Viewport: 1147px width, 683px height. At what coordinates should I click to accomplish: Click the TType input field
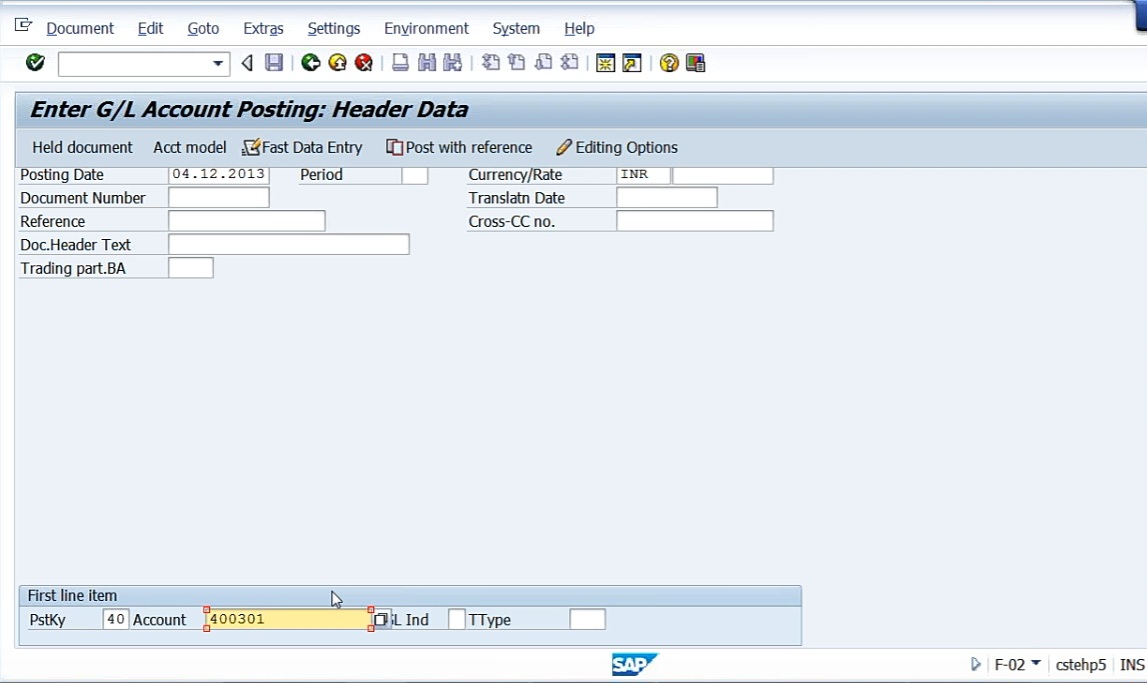coord(587,619)
